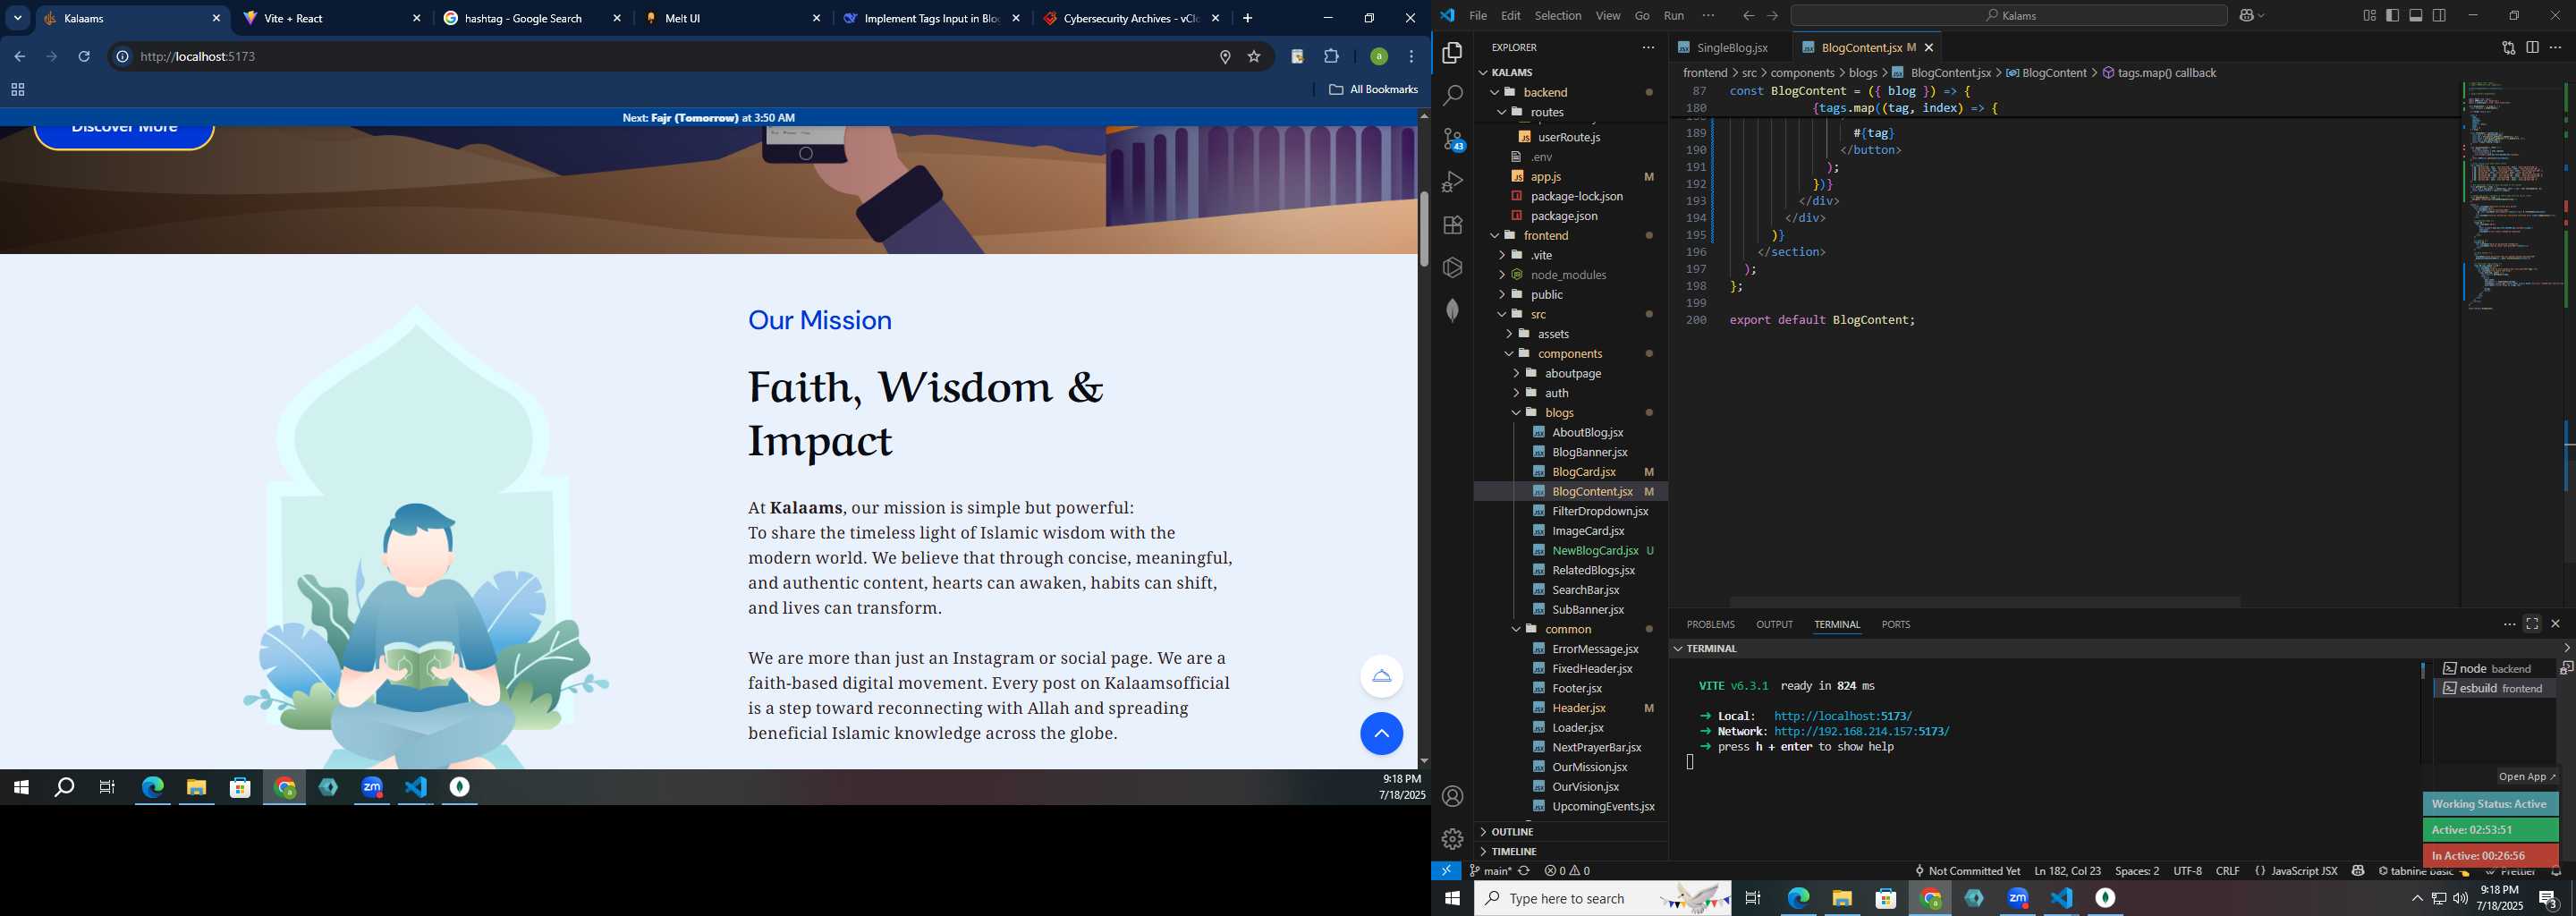2576x916 pixels.
Task: Open the Extensions view in VS Code
Action: [1453, 225]
